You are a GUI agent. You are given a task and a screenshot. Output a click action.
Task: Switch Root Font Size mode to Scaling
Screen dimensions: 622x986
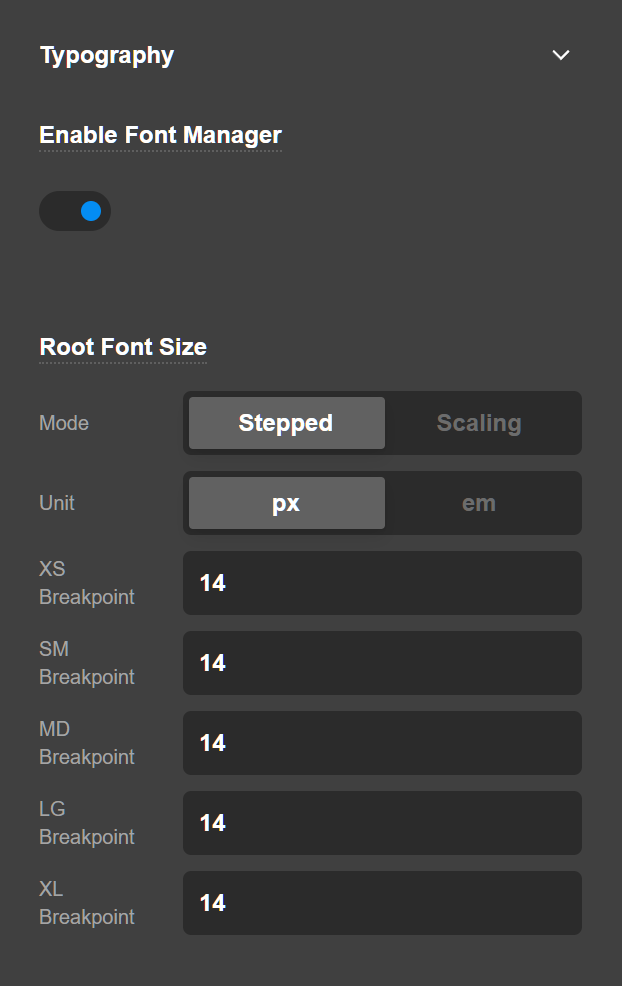(478, 422)
